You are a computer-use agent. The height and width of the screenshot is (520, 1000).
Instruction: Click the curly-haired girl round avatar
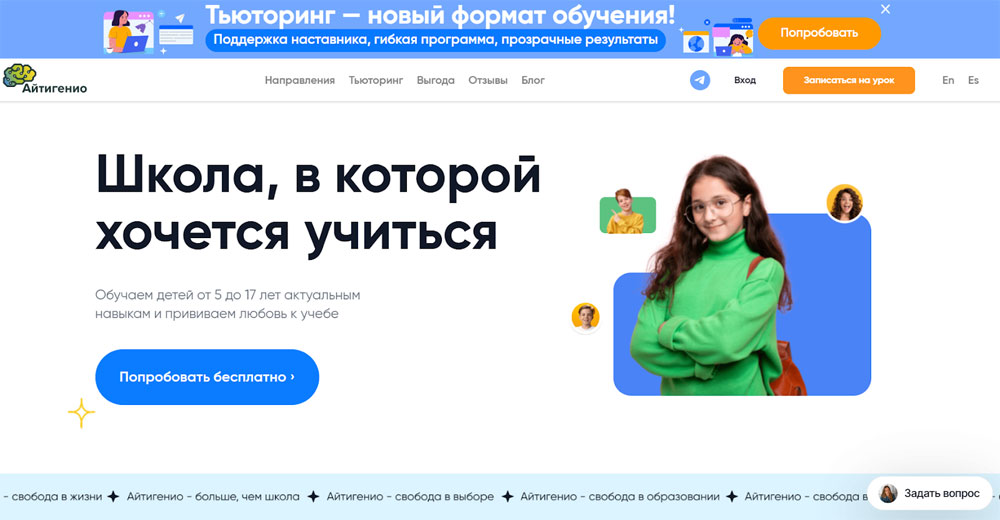(844, 203)
